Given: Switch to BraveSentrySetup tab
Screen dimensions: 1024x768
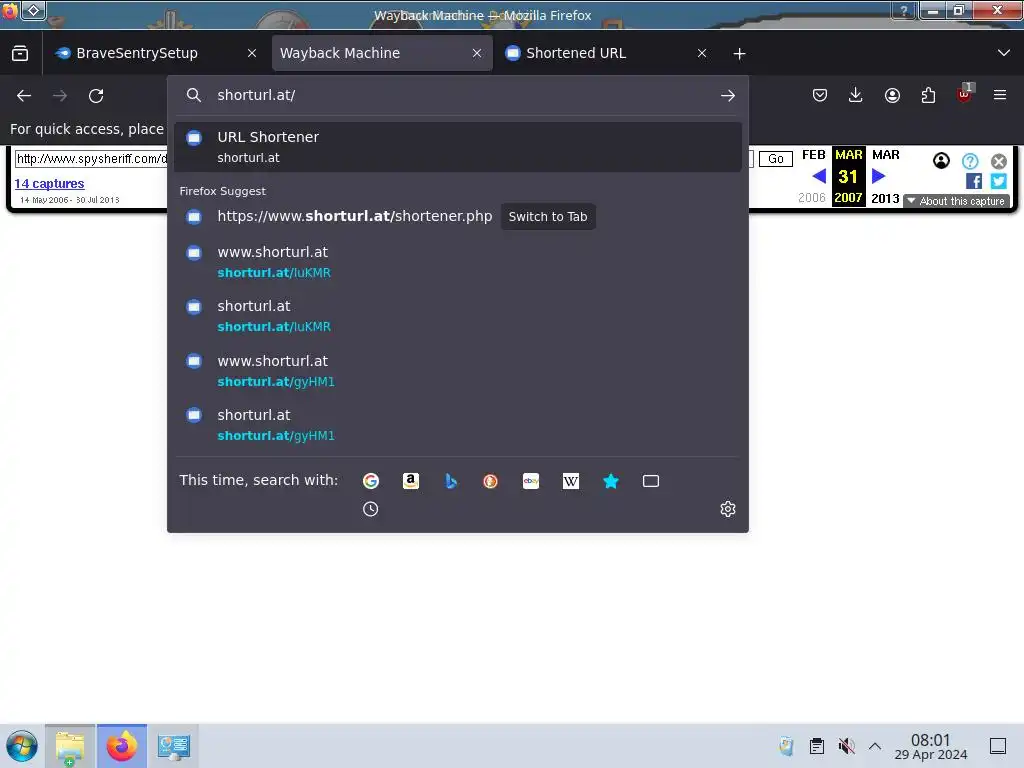Looking at the screenshot, I should coord(136,53).
